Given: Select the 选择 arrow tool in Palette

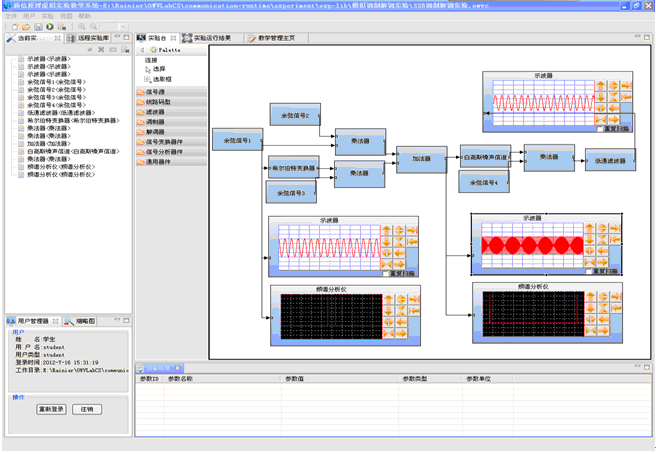Looking at the screenshot, I should (x=158, y=69).
